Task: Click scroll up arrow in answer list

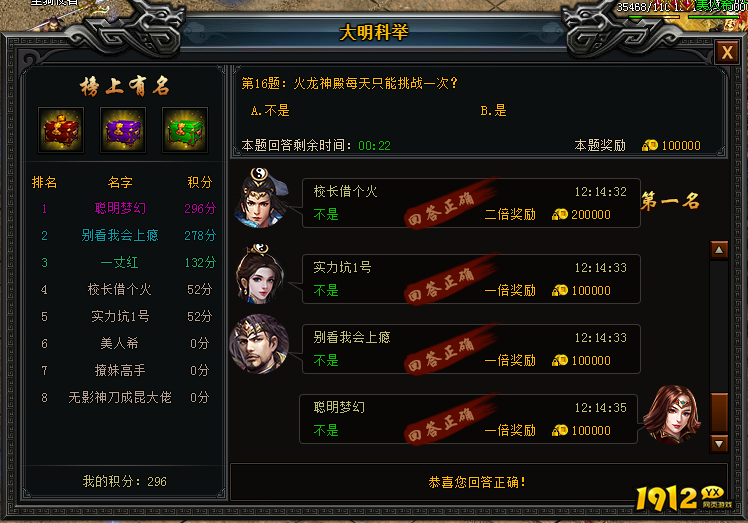Action: pos(719,250)
